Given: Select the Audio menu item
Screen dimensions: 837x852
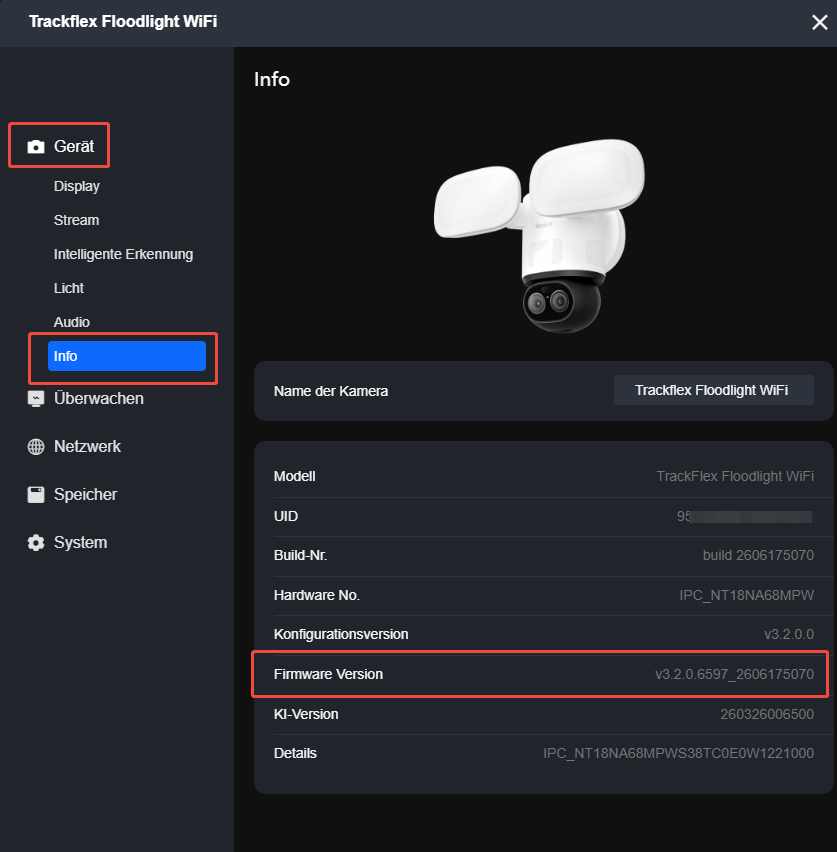Looking at the screenshot, I should click(71, 322).
